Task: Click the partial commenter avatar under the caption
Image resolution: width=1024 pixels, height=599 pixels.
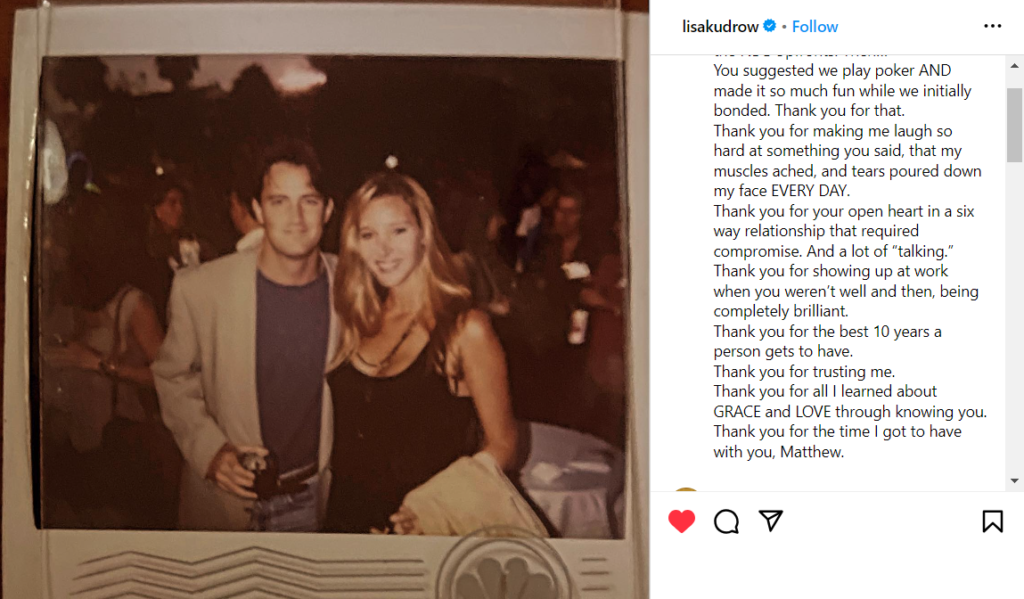Action: (686, 489)
